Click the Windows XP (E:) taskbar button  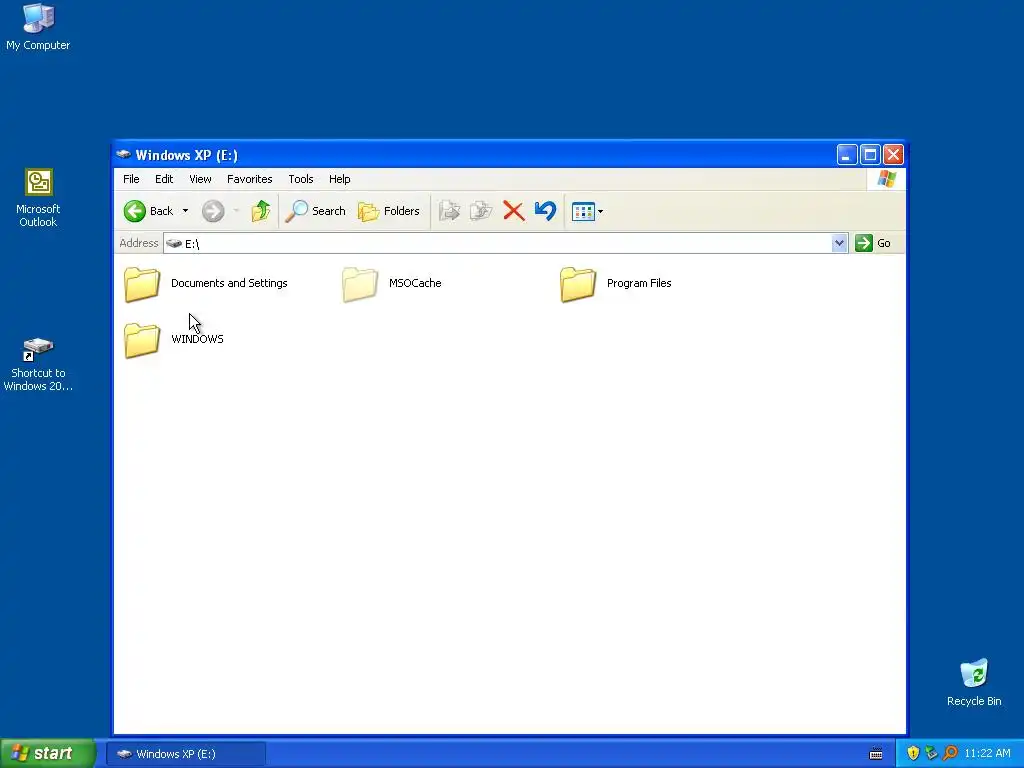[186, 754]
